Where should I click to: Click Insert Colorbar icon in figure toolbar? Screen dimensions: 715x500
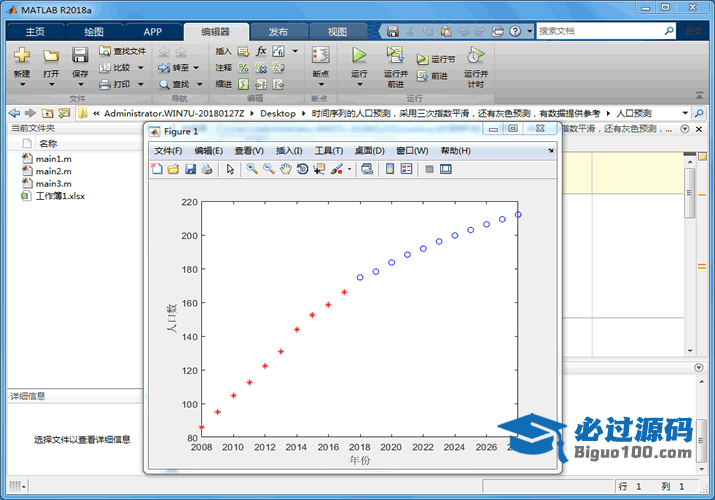(x=390, y=169)
